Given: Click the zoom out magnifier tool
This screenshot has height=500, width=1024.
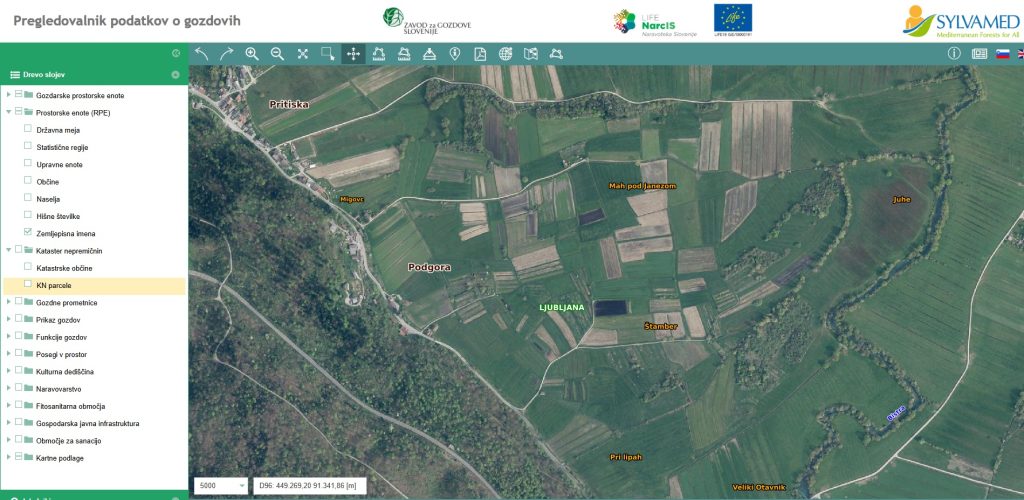Looking at the screenshot, I should click(277, 54).
